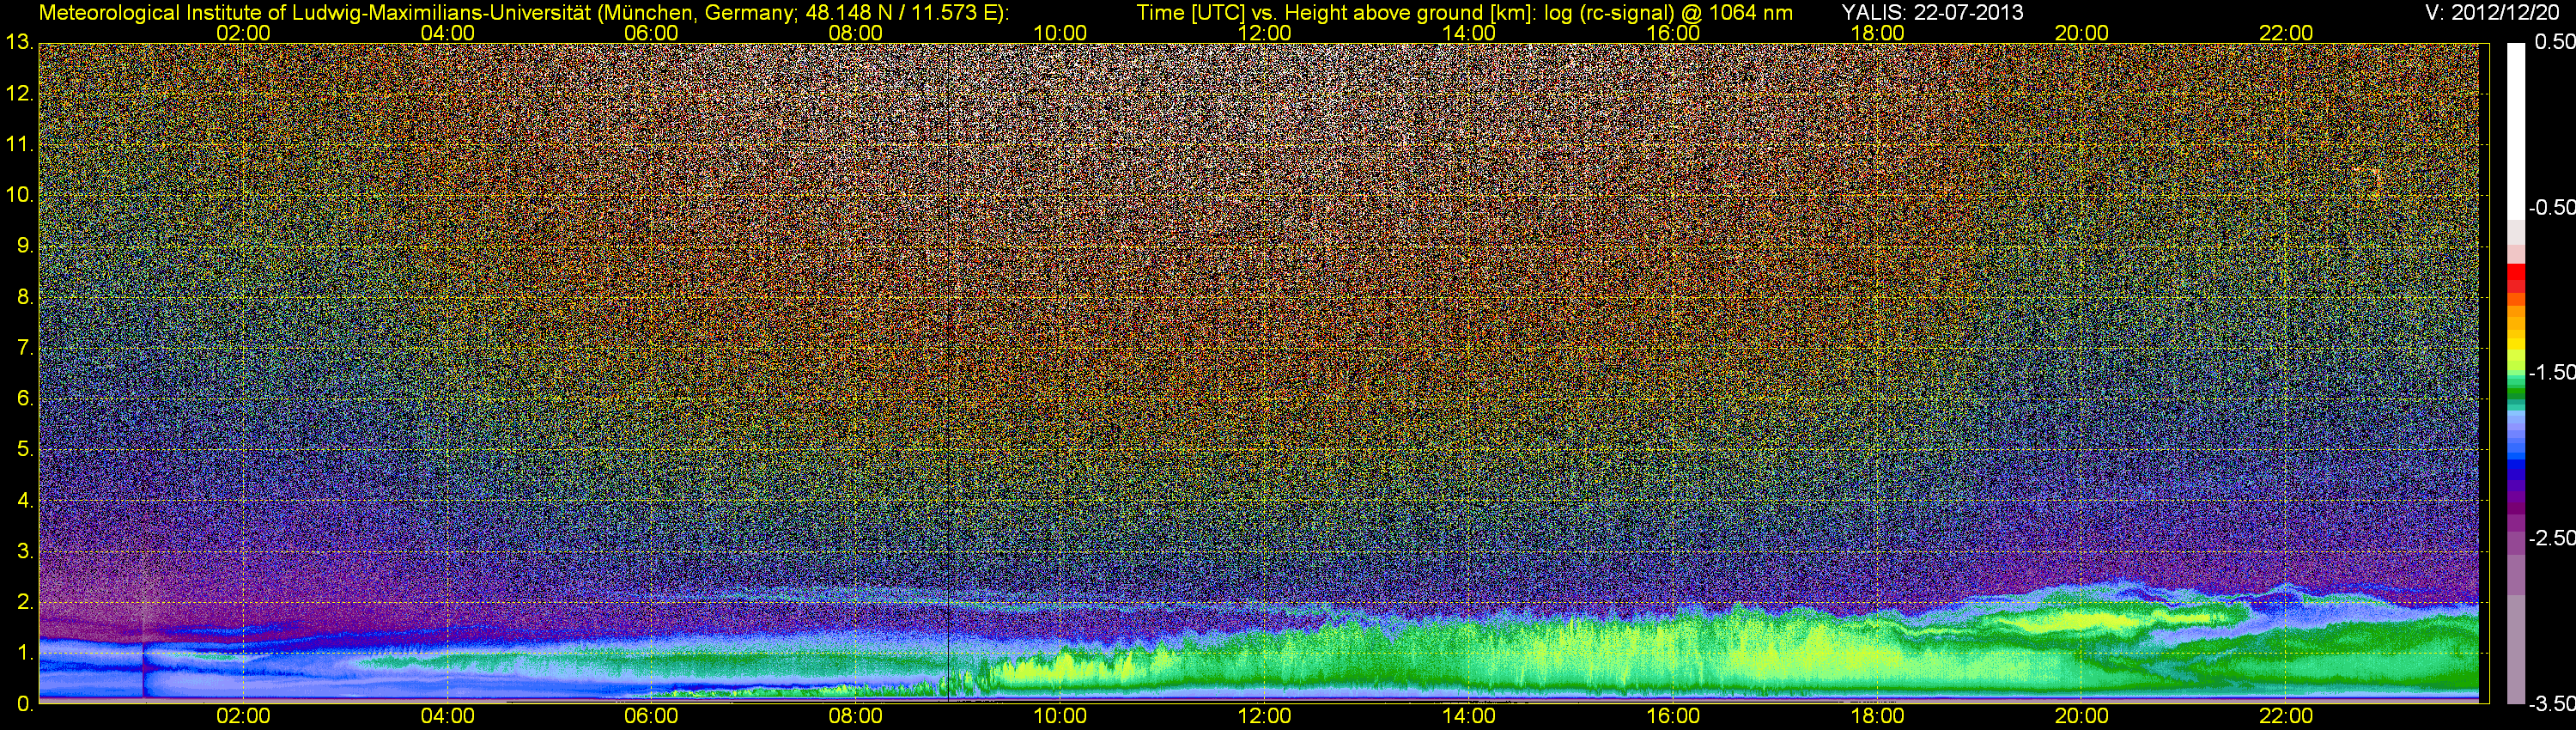Select the 16:00 label on the bottom time axis
Screen dimensions: 2576x730
[1673, 716]
